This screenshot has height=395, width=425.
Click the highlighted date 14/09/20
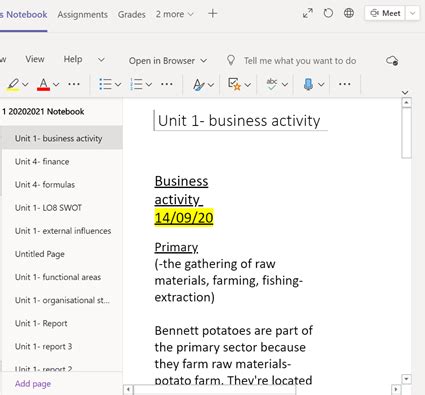click(184, 218)
